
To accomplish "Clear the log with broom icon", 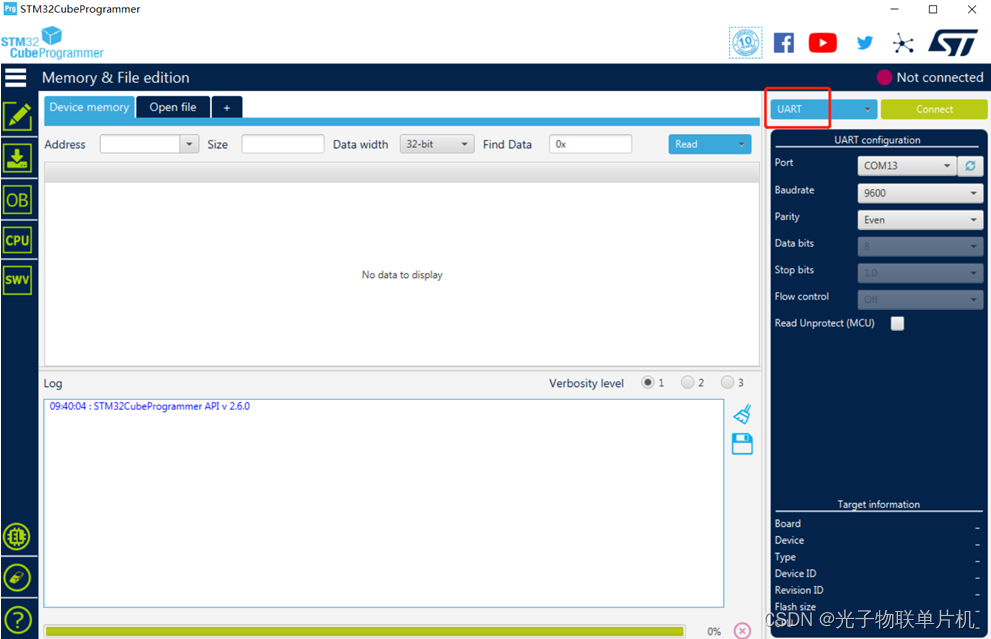I will pyautogui.click(x=743, y=414).
